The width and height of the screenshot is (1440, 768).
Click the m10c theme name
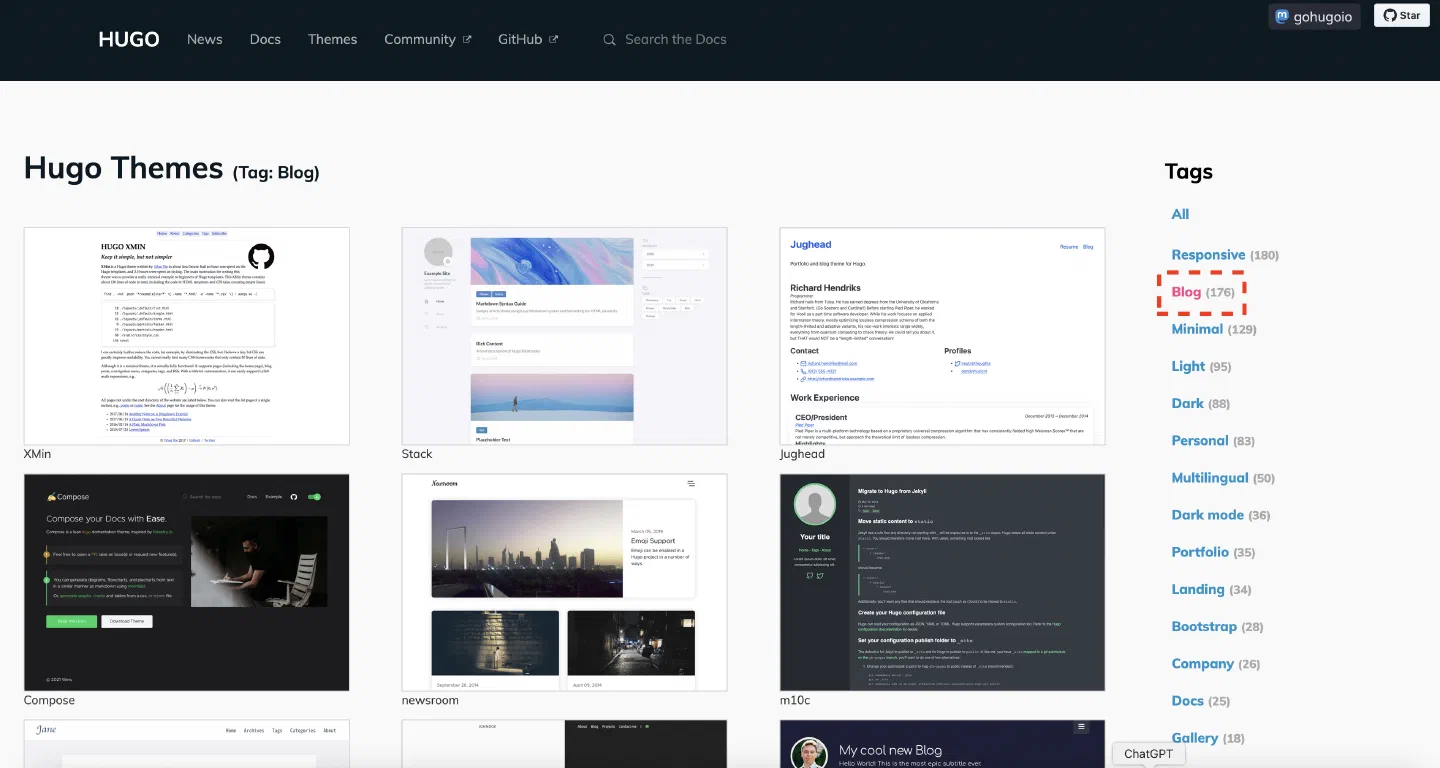tap(795, 700)
